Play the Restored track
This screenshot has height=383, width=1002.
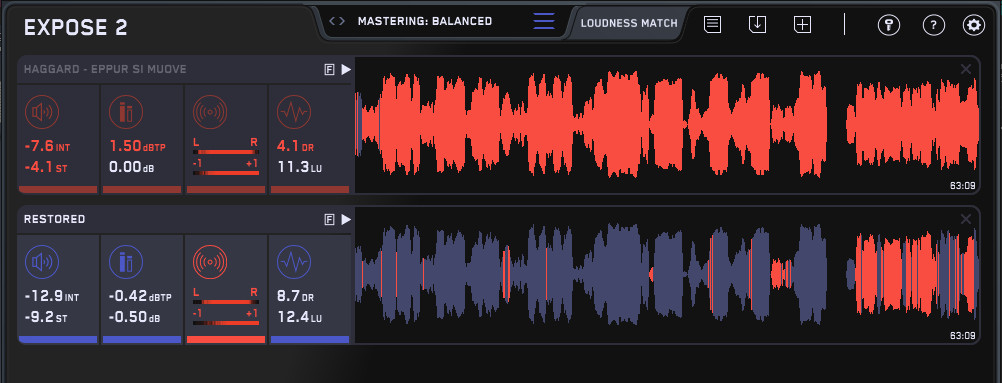346,220
